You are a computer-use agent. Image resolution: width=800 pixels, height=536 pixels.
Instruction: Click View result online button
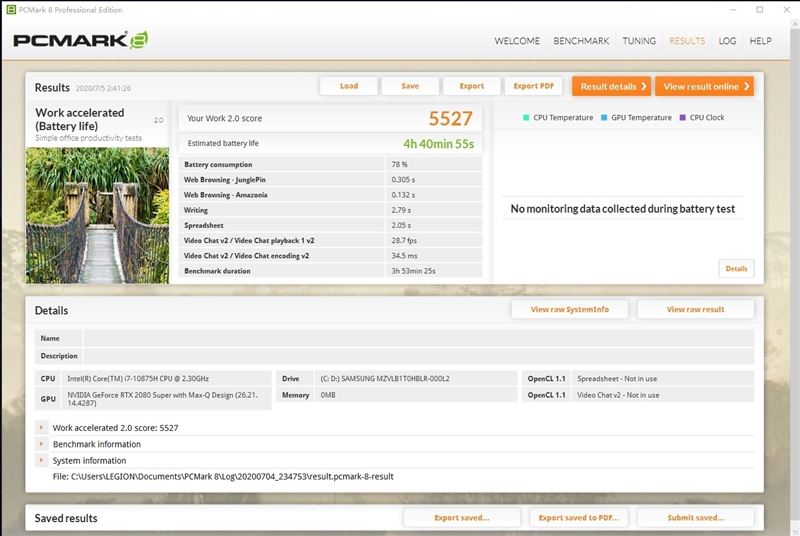(704, 87)
